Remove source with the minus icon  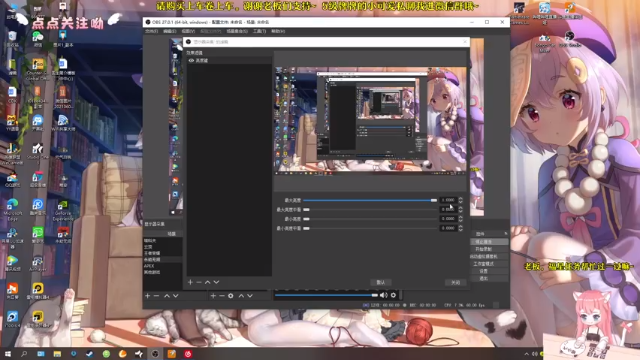coord(222,296)
